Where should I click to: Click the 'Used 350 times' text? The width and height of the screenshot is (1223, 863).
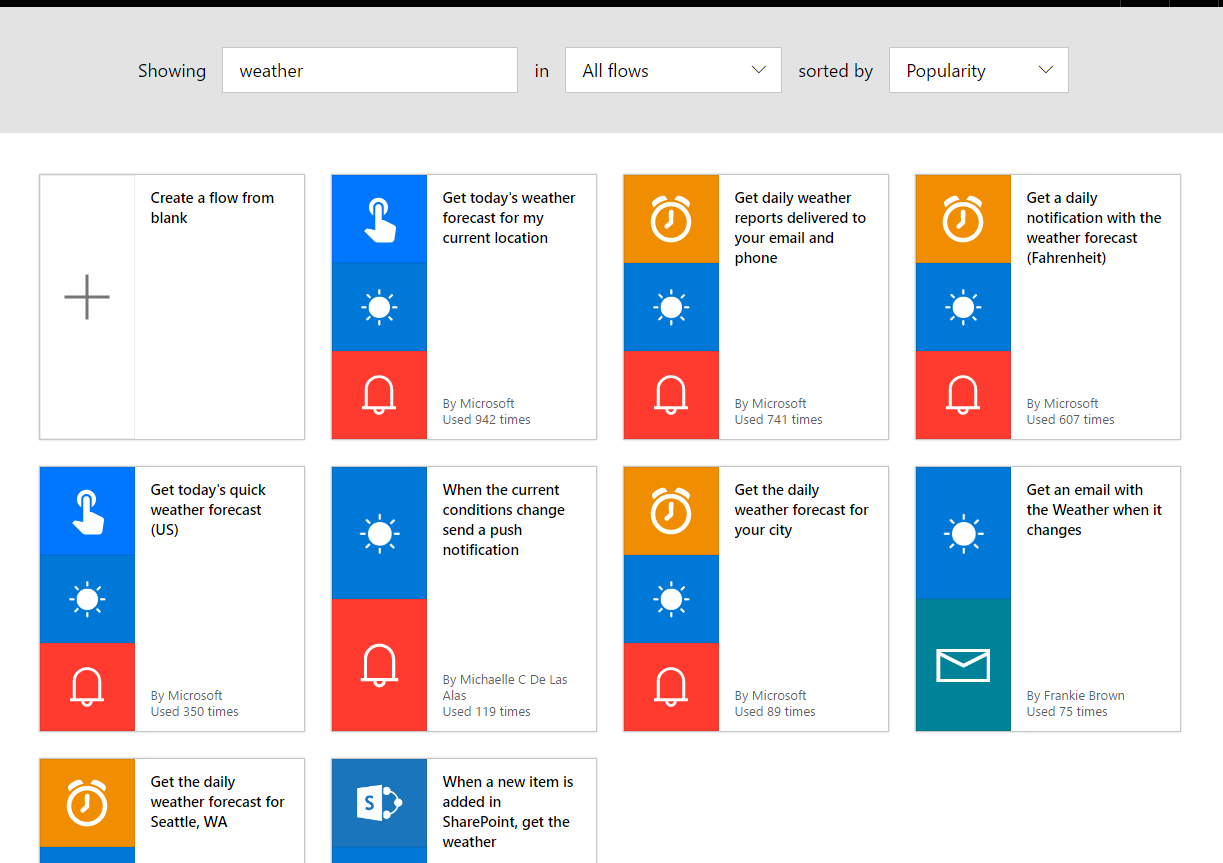point(195,712)
